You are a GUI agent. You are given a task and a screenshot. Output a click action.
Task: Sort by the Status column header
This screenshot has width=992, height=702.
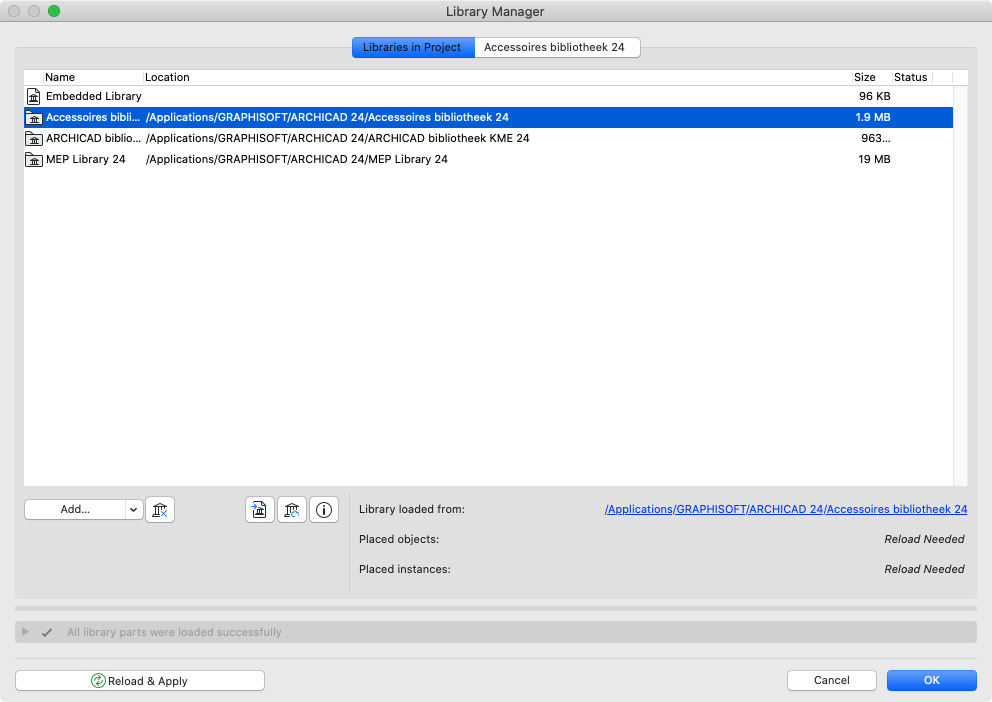912,77
